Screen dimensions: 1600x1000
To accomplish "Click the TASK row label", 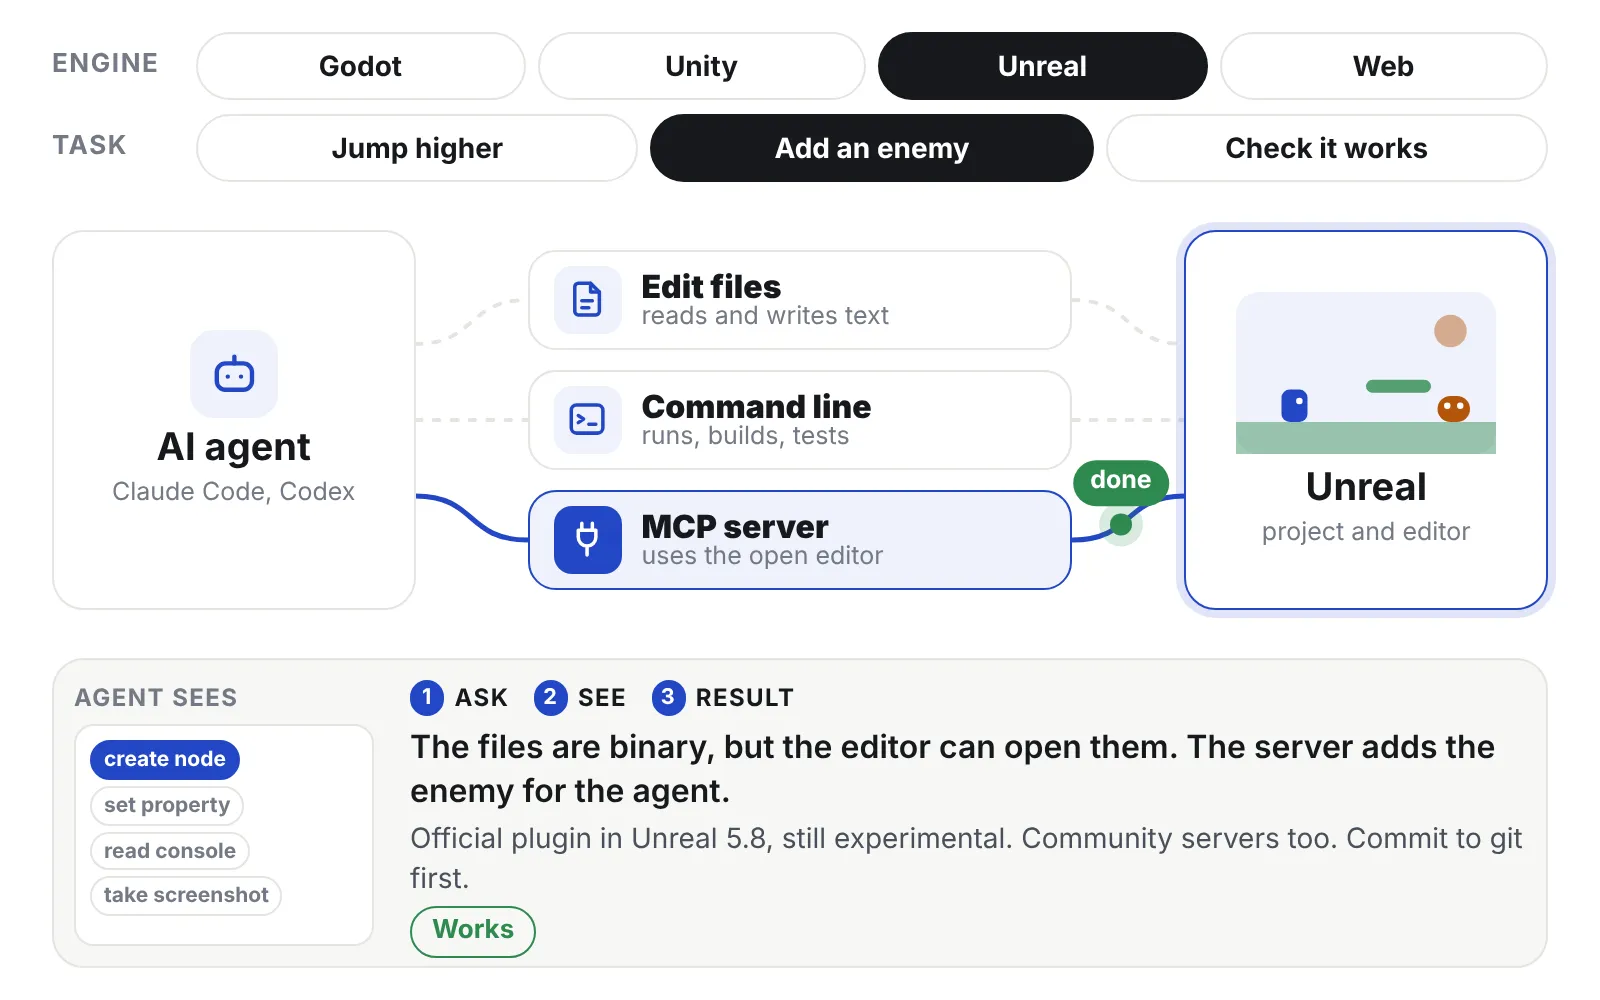I will pos(89,146).
